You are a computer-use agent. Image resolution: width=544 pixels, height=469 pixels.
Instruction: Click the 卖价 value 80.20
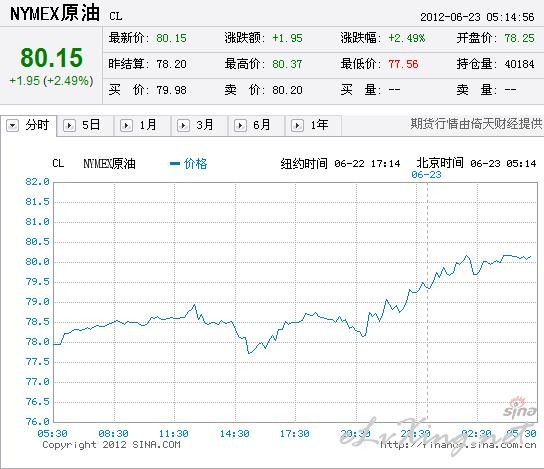(x=287, y=90)
